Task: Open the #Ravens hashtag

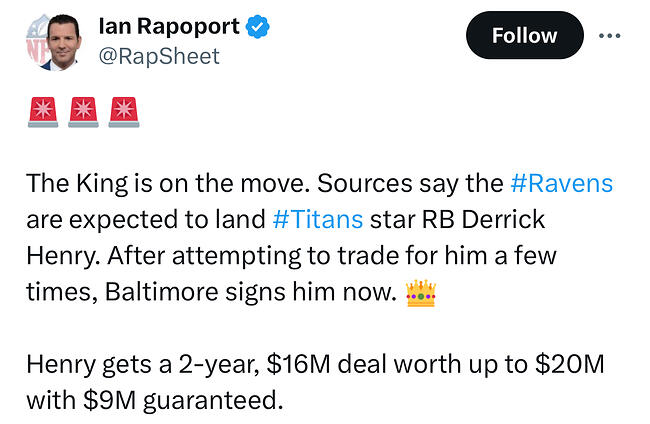Action: point(561,183)
